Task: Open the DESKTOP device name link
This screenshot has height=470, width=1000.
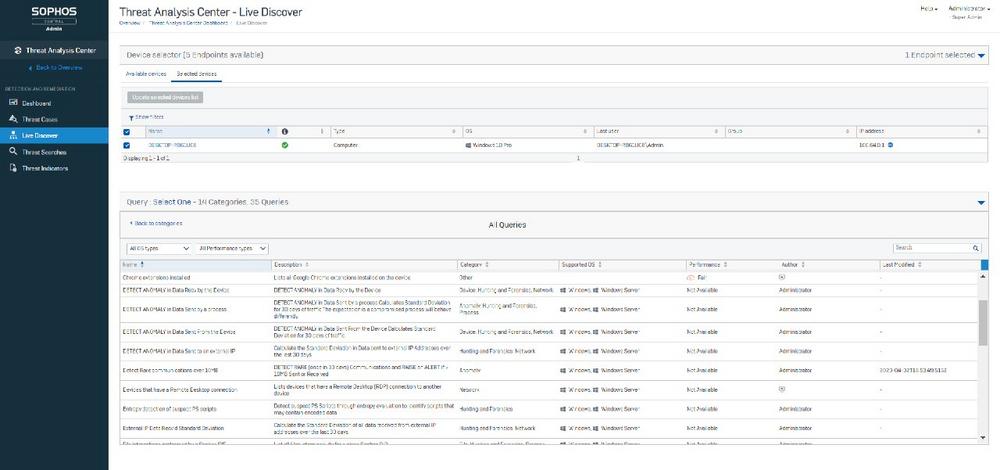Action: tap(172, 145)
